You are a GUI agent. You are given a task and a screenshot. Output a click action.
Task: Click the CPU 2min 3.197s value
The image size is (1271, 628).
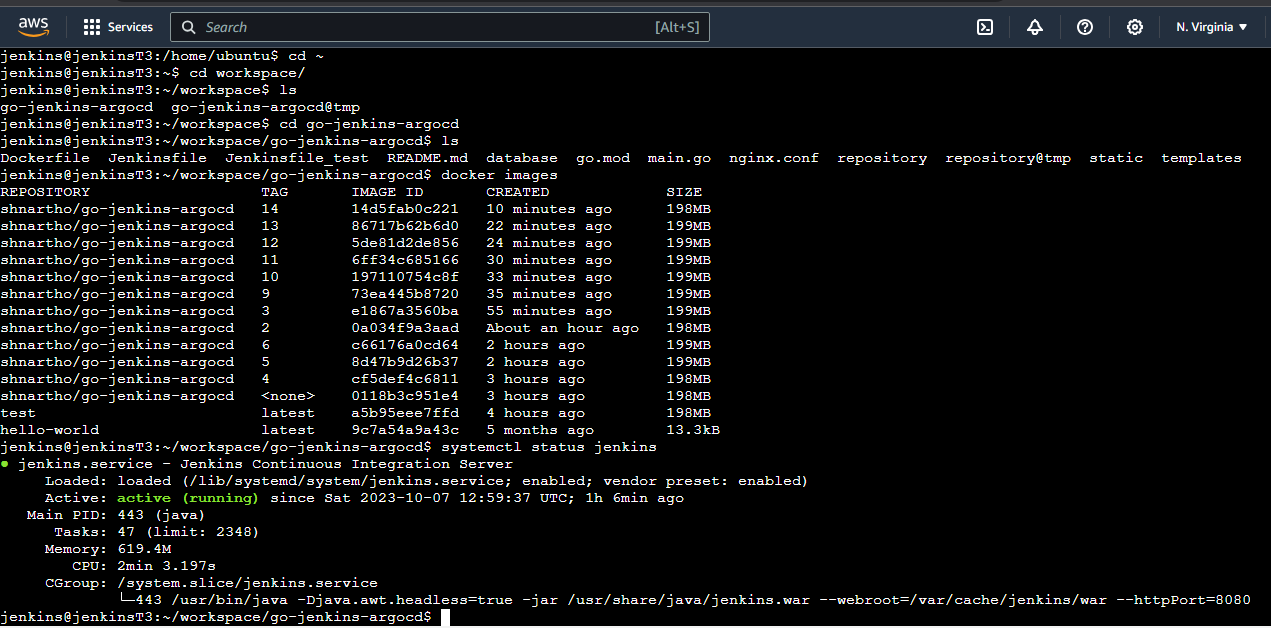166,566
